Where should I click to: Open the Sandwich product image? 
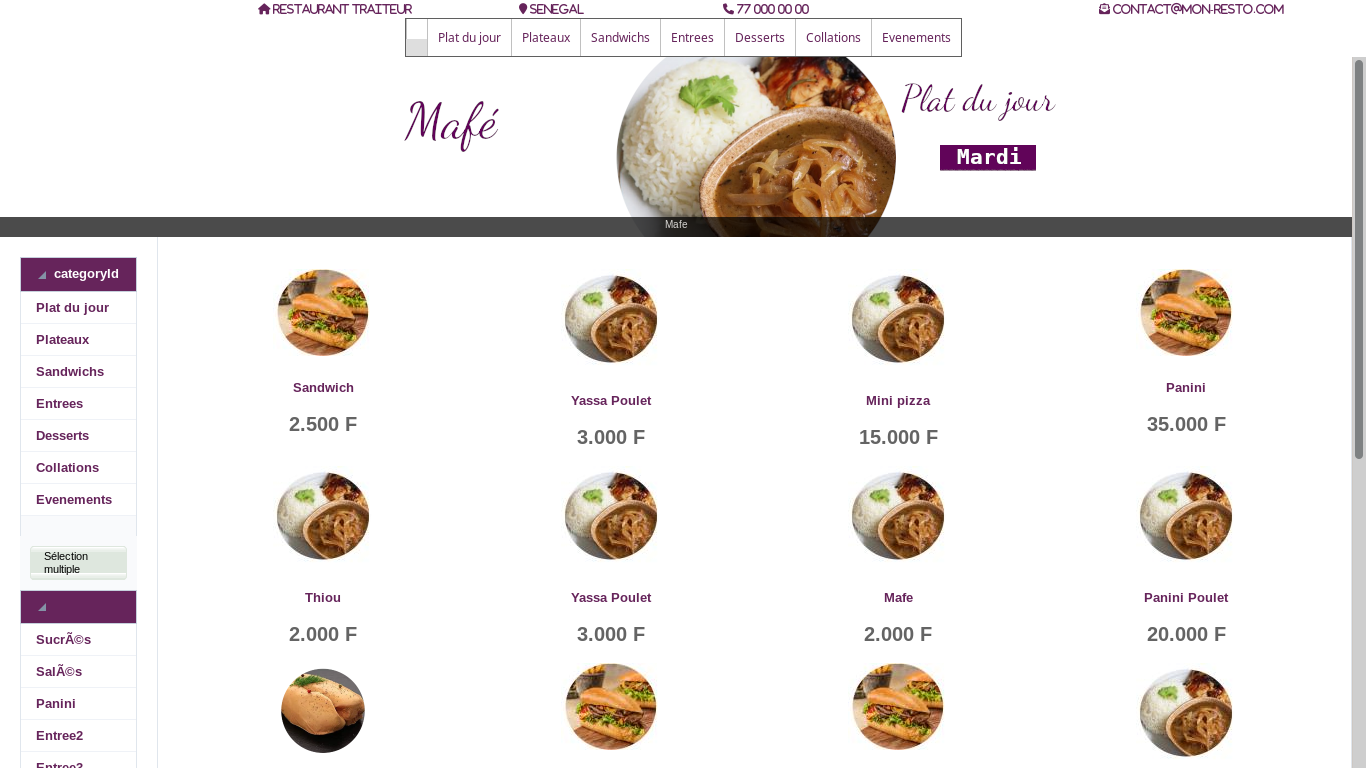point(323,313)
